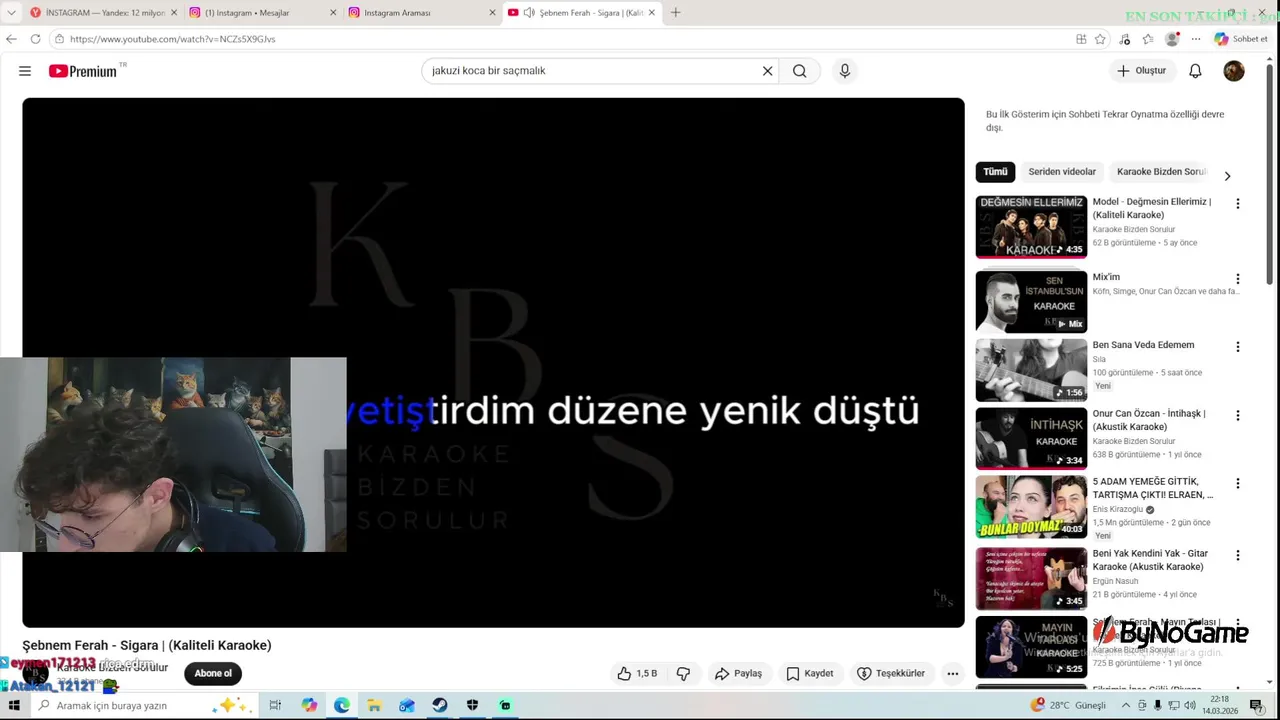The height and width of the screenshot is (720, 1280).
Task: Open browser Settings and more menu
Action: tap(1196, 39)
